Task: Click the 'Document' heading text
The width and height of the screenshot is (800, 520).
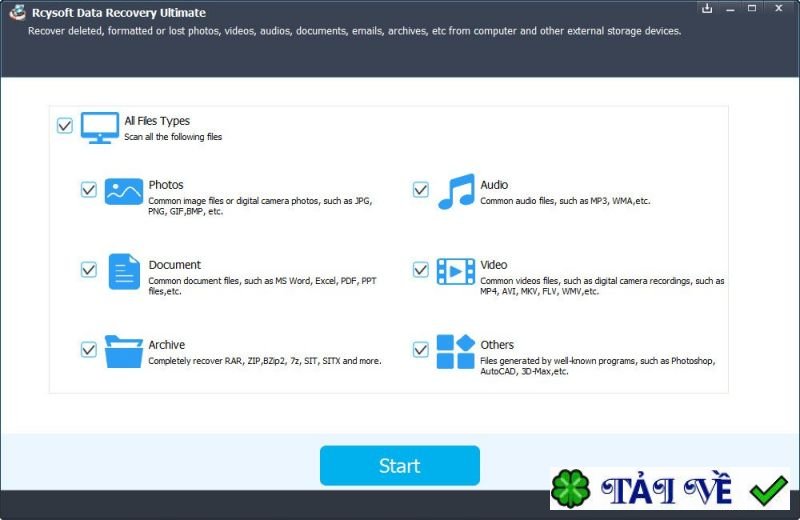Action: tap(174, 265)
